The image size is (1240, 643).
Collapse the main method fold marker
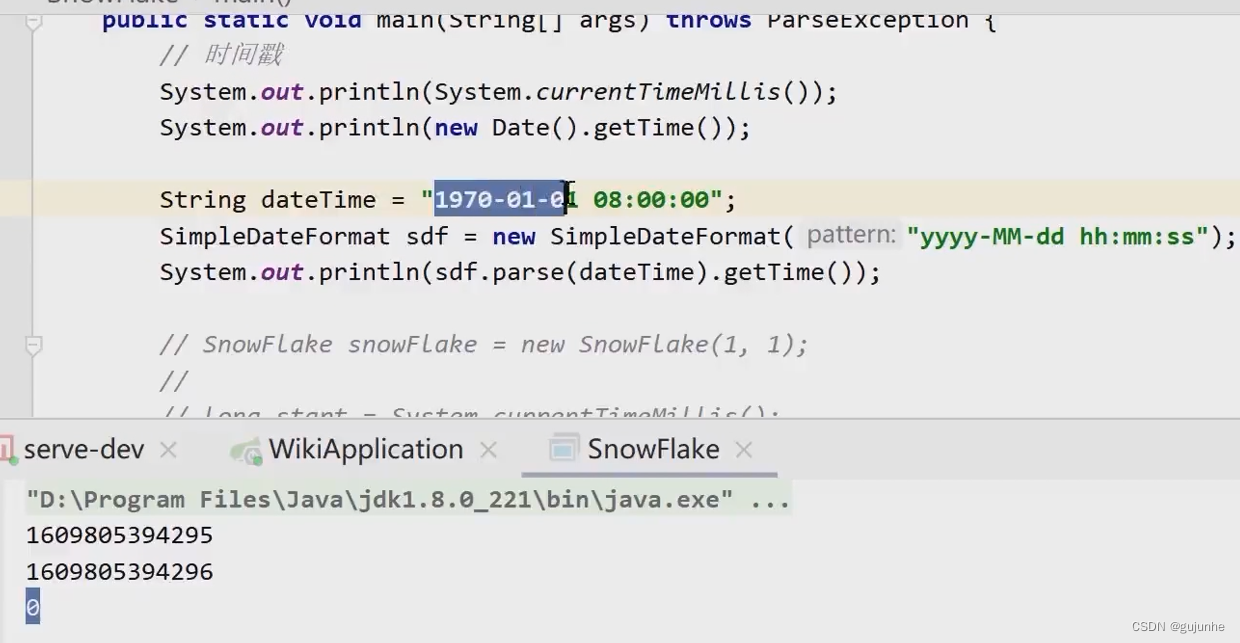[x=33, y=22]
